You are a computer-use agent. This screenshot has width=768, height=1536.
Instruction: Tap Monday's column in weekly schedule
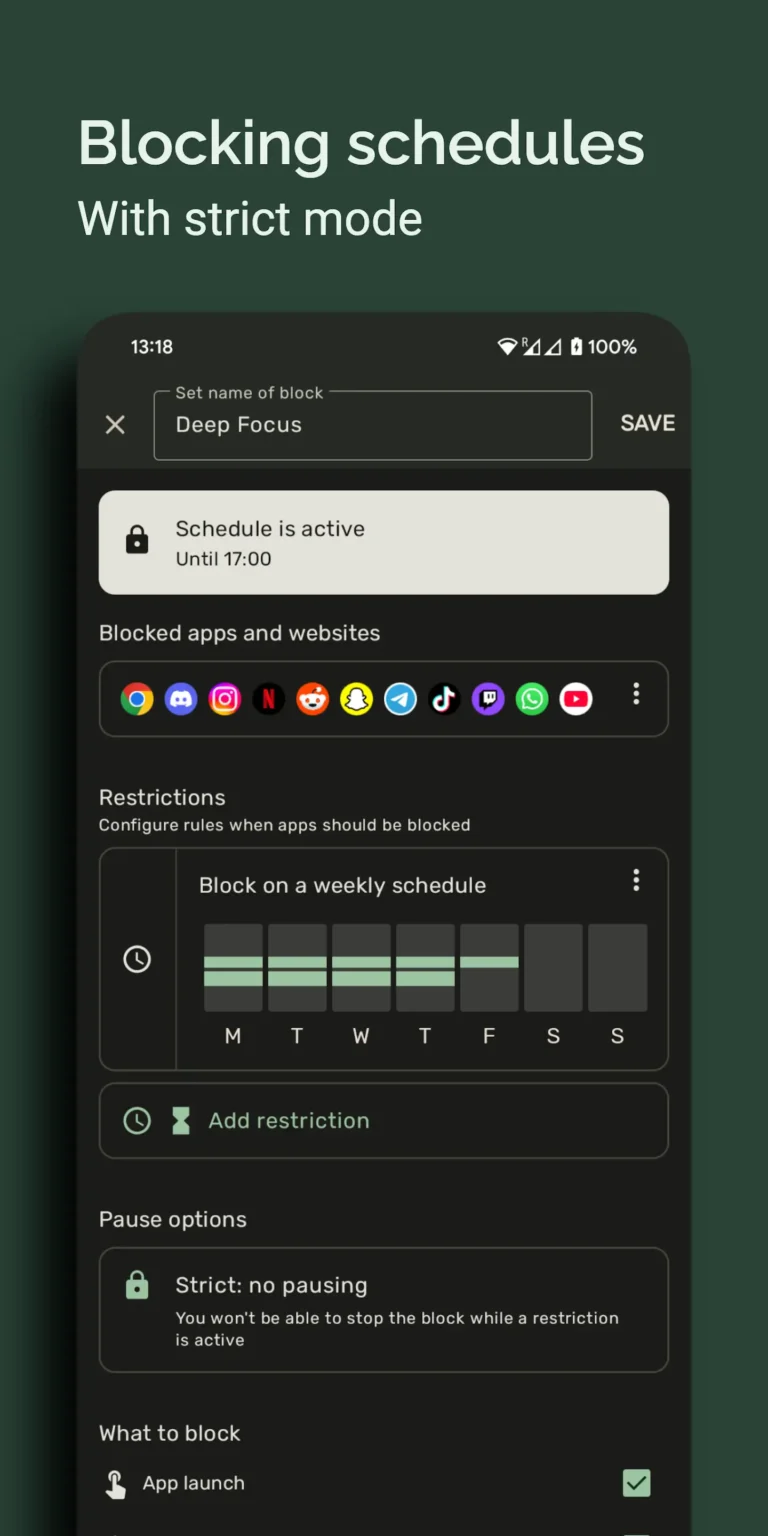(233, 968)
